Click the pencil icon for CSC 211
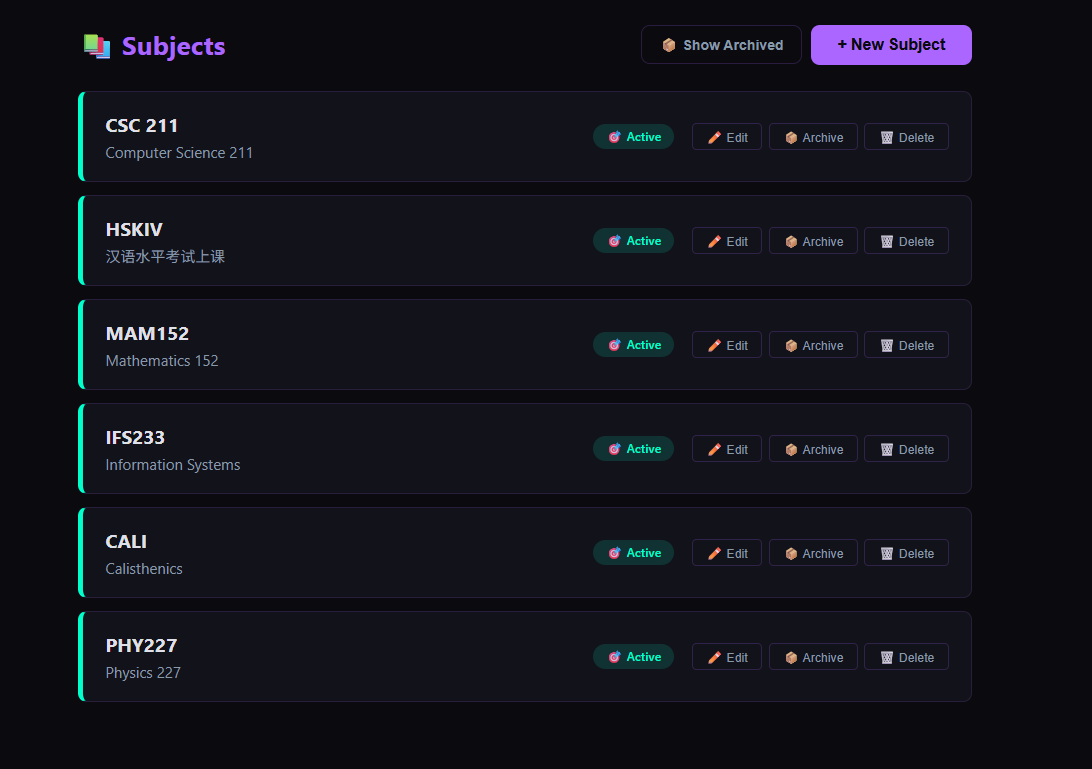The width and height of the screenshot is (1092, 769). (x=714, y=138)
